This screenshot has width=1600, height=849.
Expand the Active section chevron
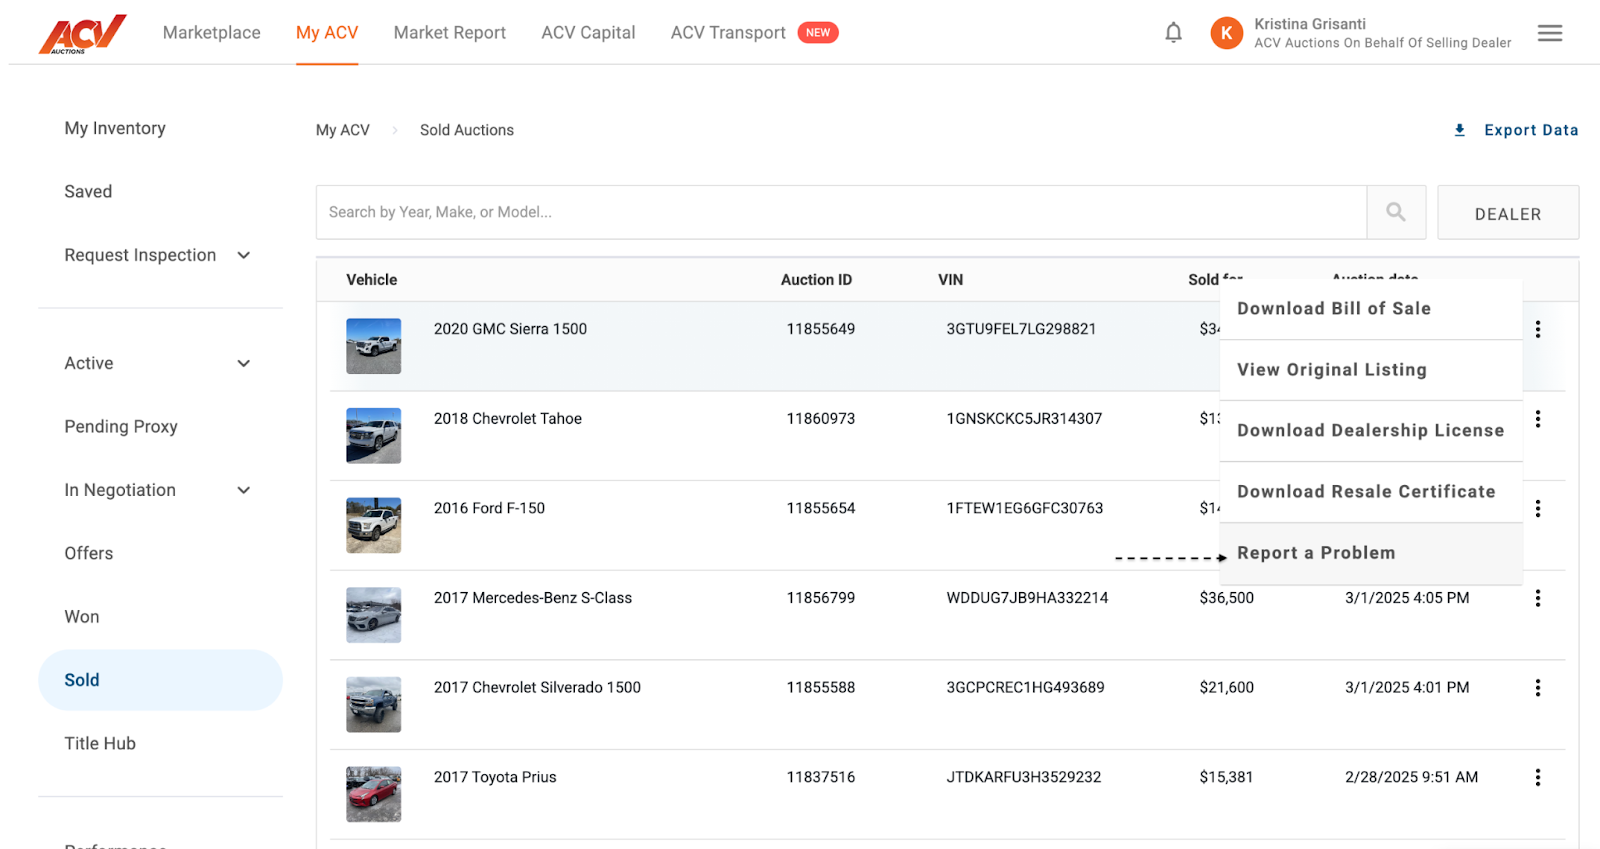pyautogui.click(x=243, y=363)
